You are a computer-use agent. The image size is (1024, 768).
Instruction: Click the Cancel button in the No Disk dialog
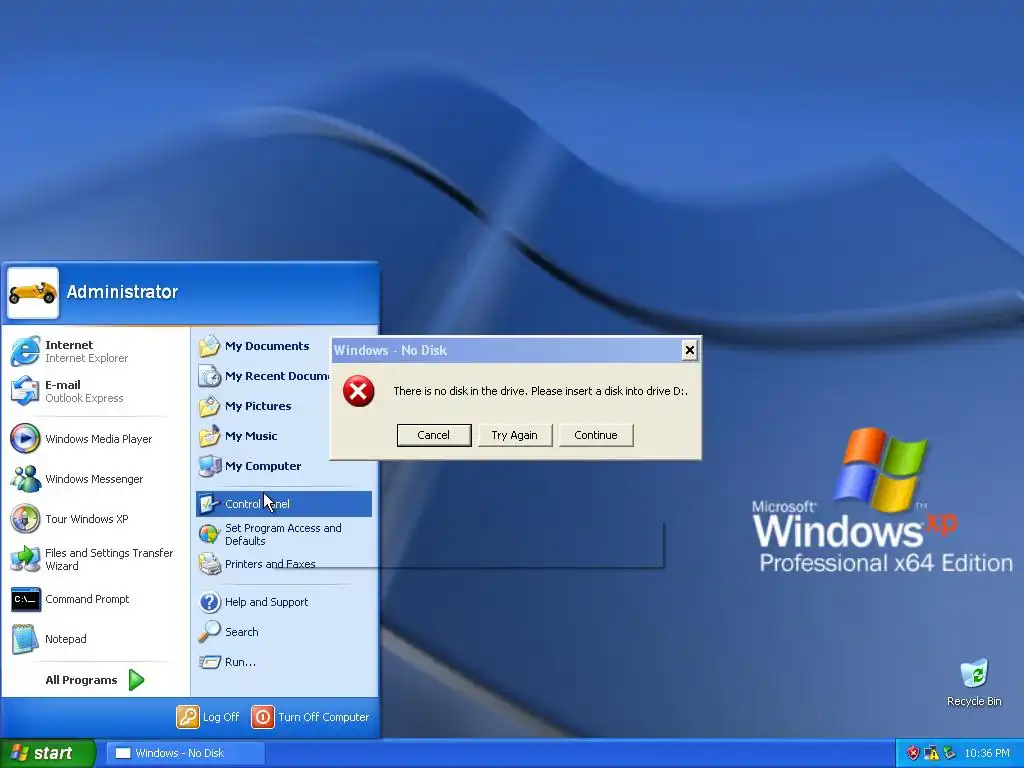[x=434, y=435]
